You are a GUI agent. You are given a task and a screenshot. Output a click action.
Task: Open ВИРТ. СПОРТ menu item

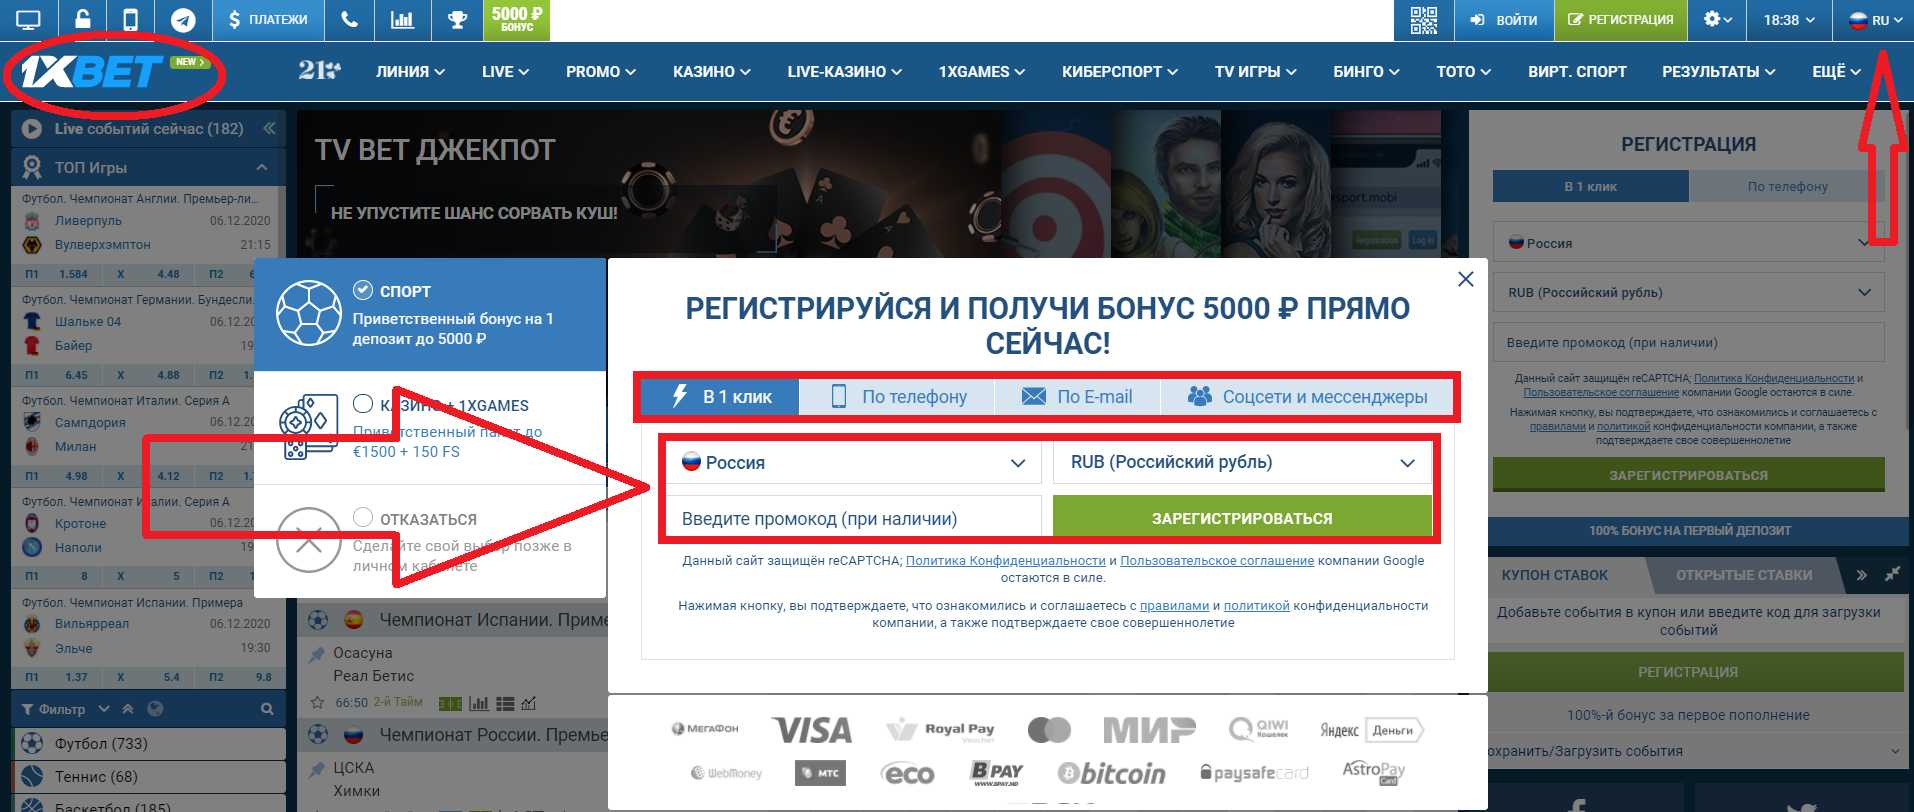[x=1577, y=71]
